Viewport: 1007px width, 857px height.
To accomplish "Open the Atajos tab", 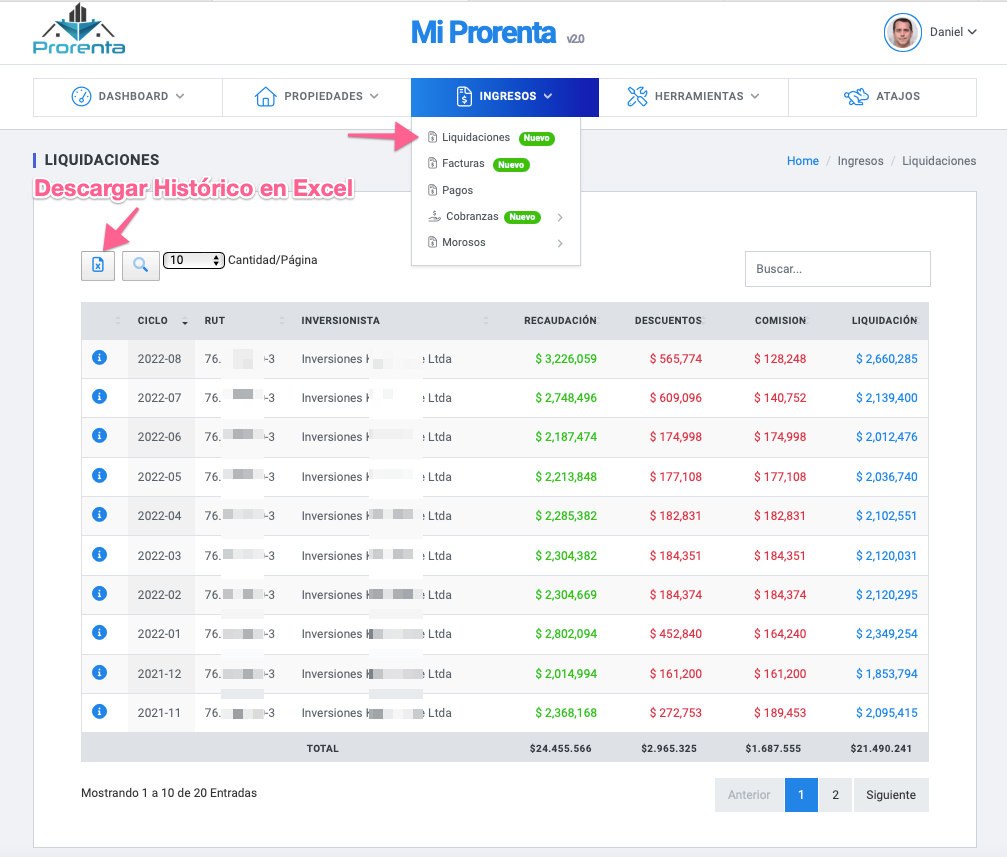I will coord(882,97).
